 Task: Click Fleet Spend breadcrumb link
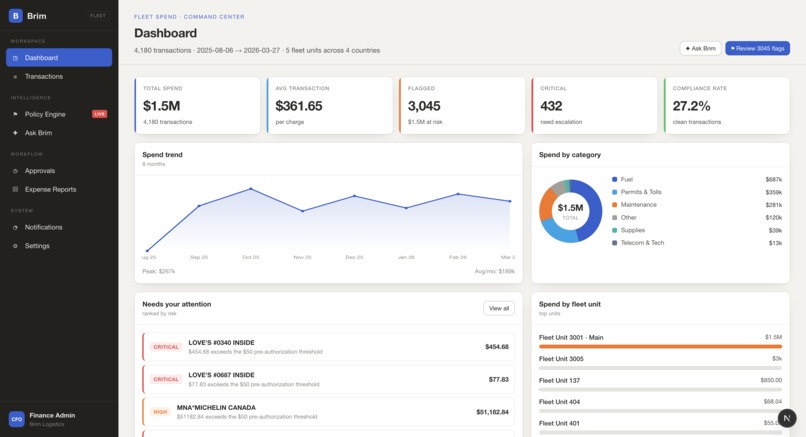pos(155,17)
